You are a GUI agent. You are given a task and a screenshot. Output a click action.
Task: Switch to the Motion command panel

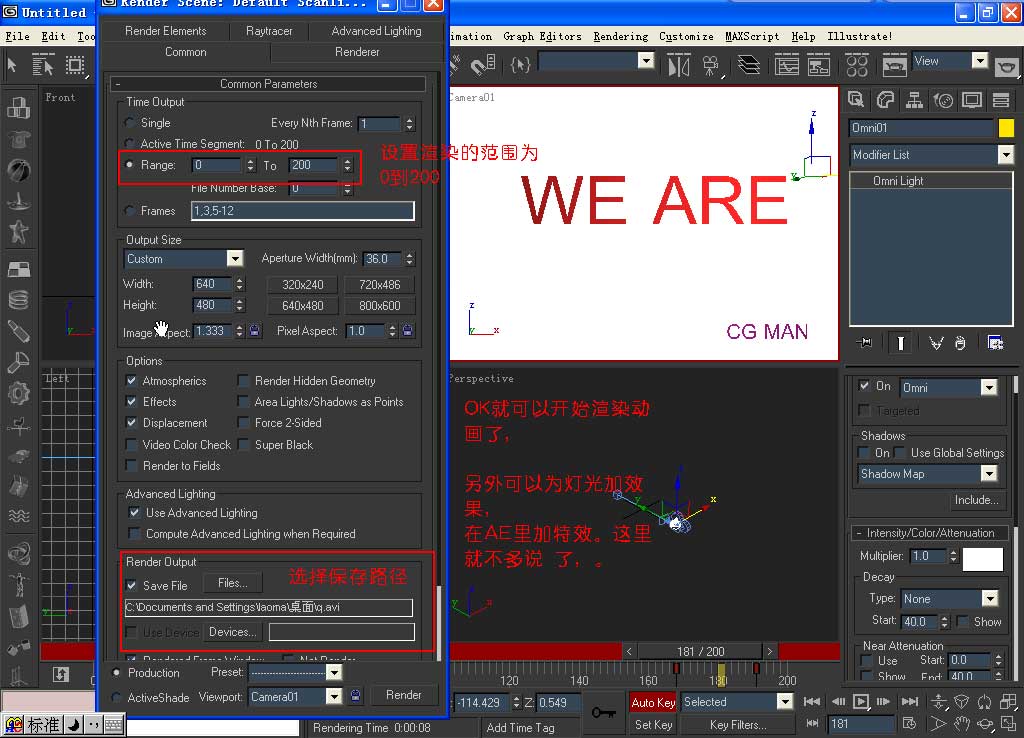point(943,100)
